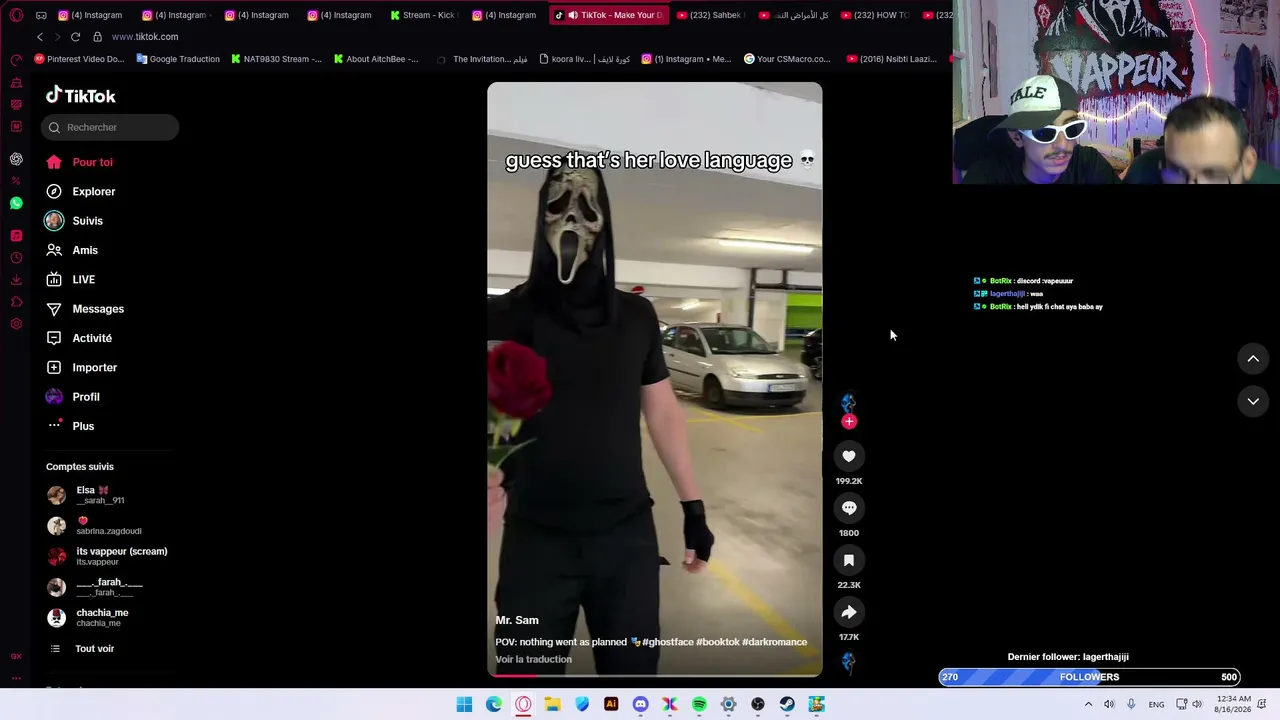Go to the previous video with up chevron

click(x=1253, y=359)
